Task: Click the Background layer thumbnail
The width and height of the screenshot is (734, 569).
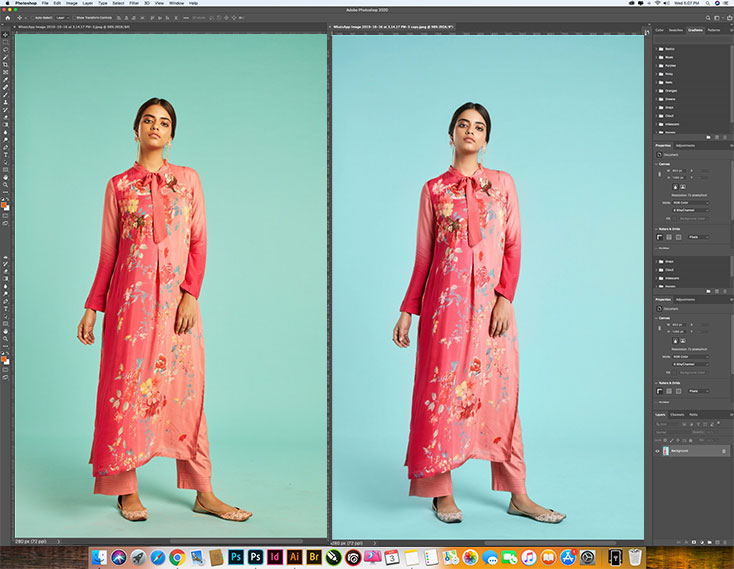Action: click(666, 451)
